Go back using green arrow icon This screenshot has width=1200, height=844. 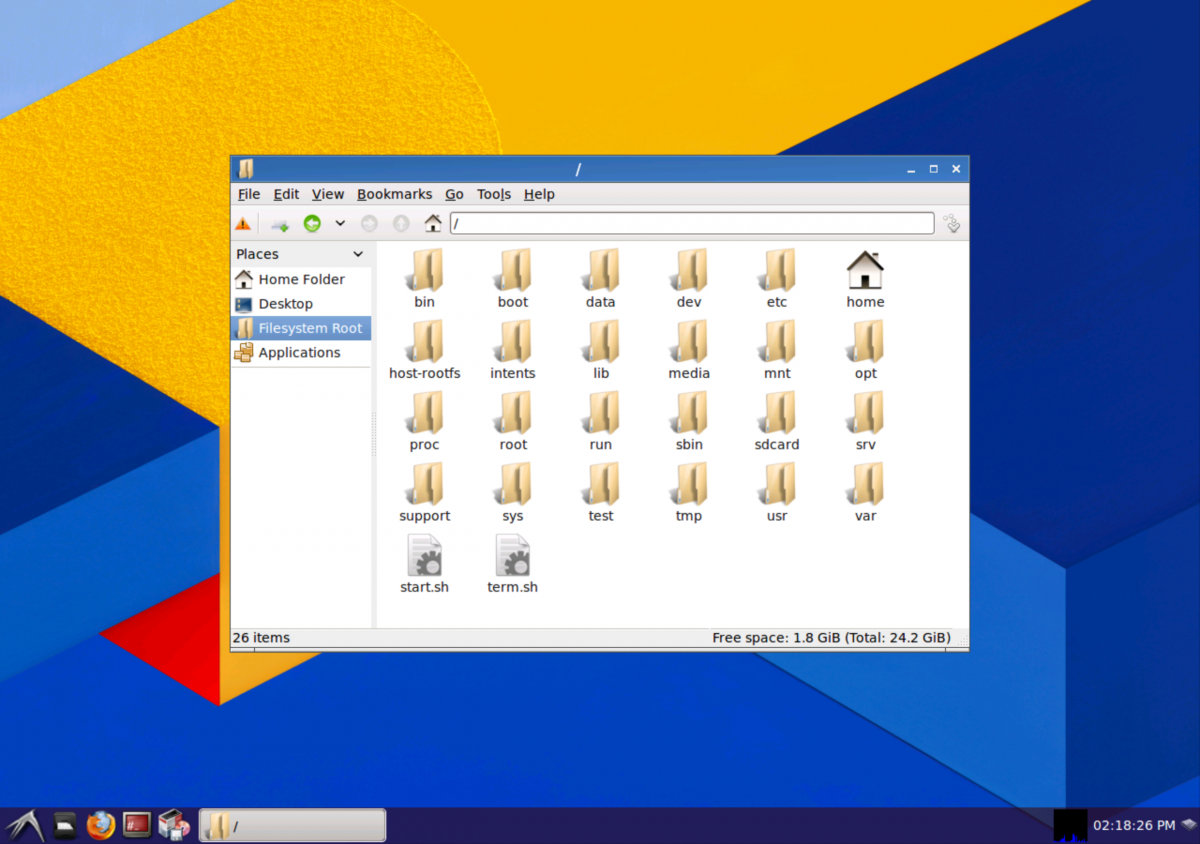[x=312, y=224]
